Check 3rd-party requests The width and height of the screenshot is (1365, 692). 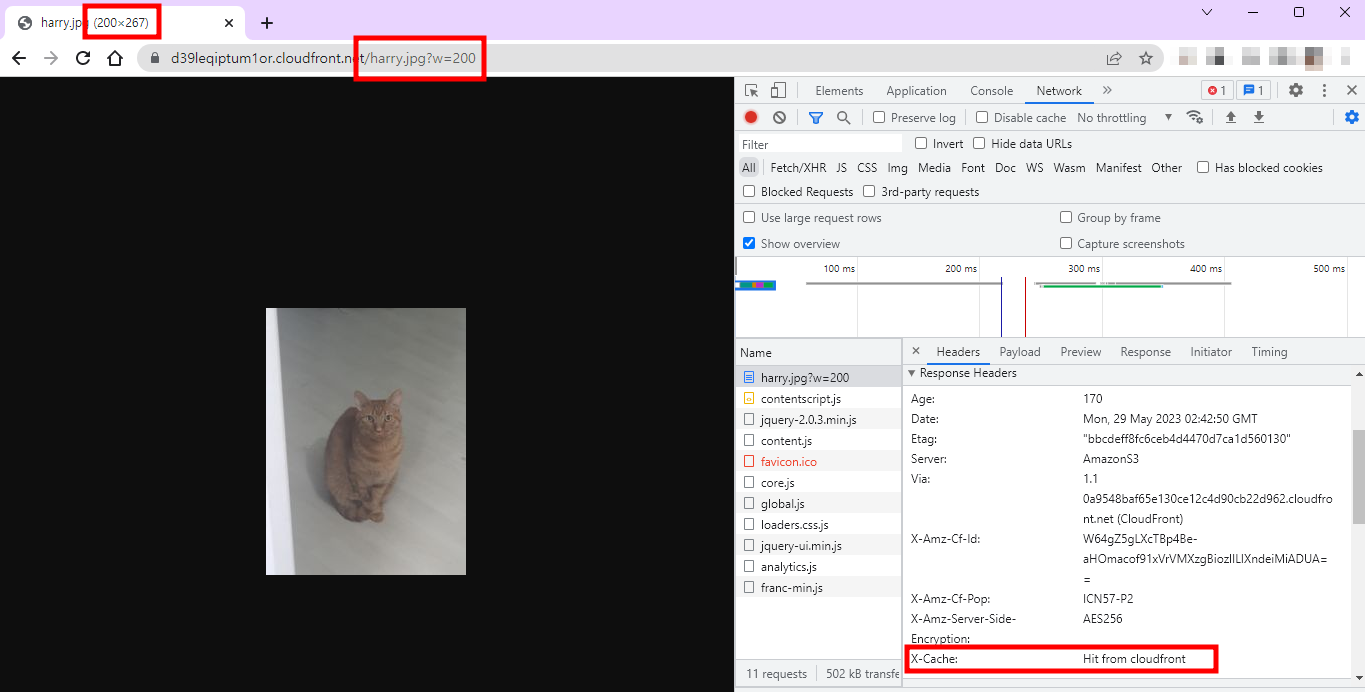(869, 191)
